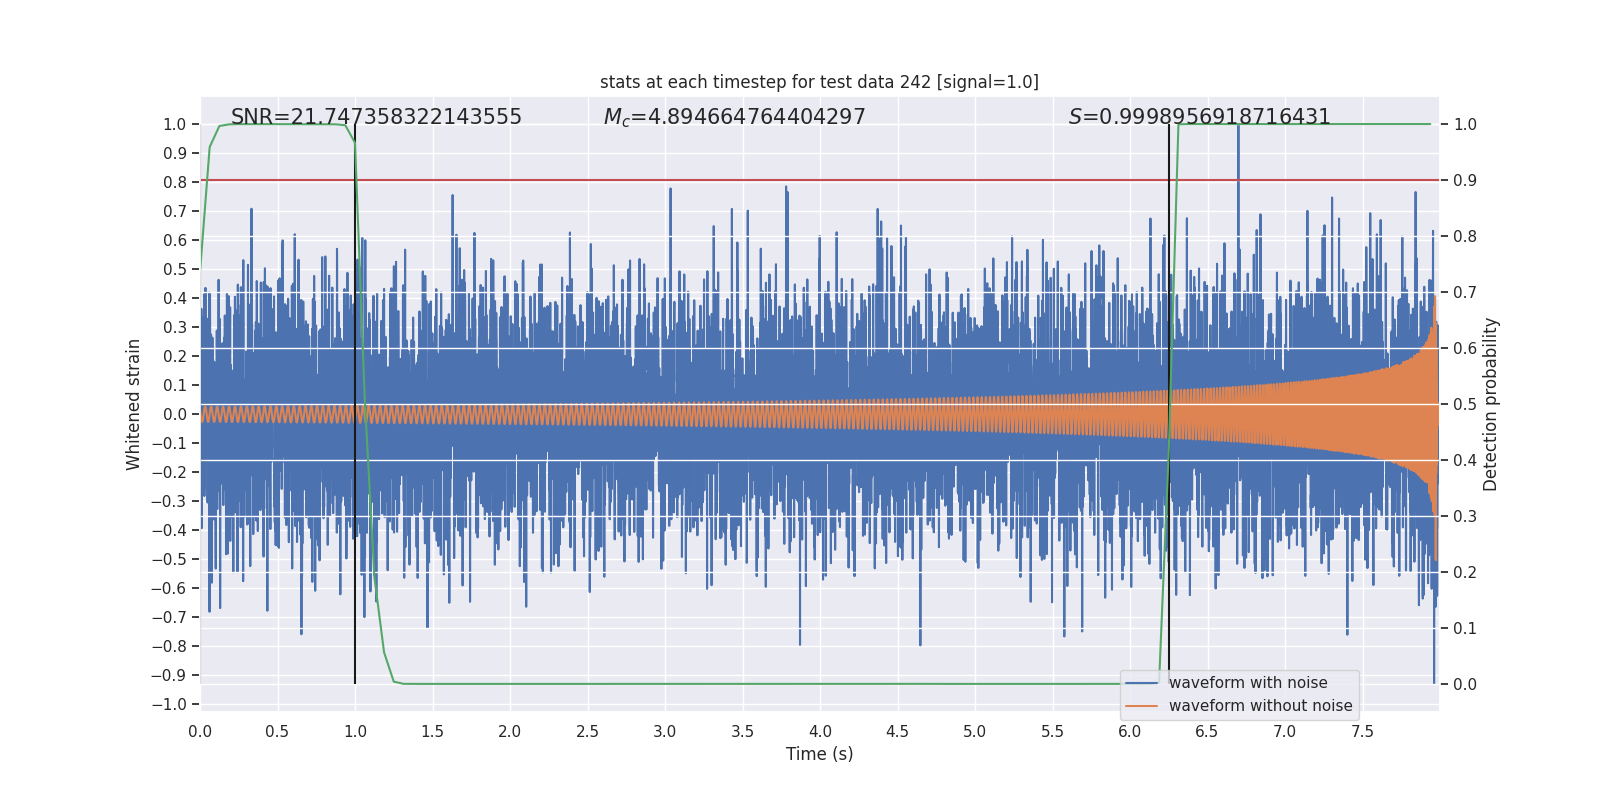This screenshot has width=1600, height=800.
Task: Click the 'waveform without noise' legend entry
Action: click(1260, 706)
